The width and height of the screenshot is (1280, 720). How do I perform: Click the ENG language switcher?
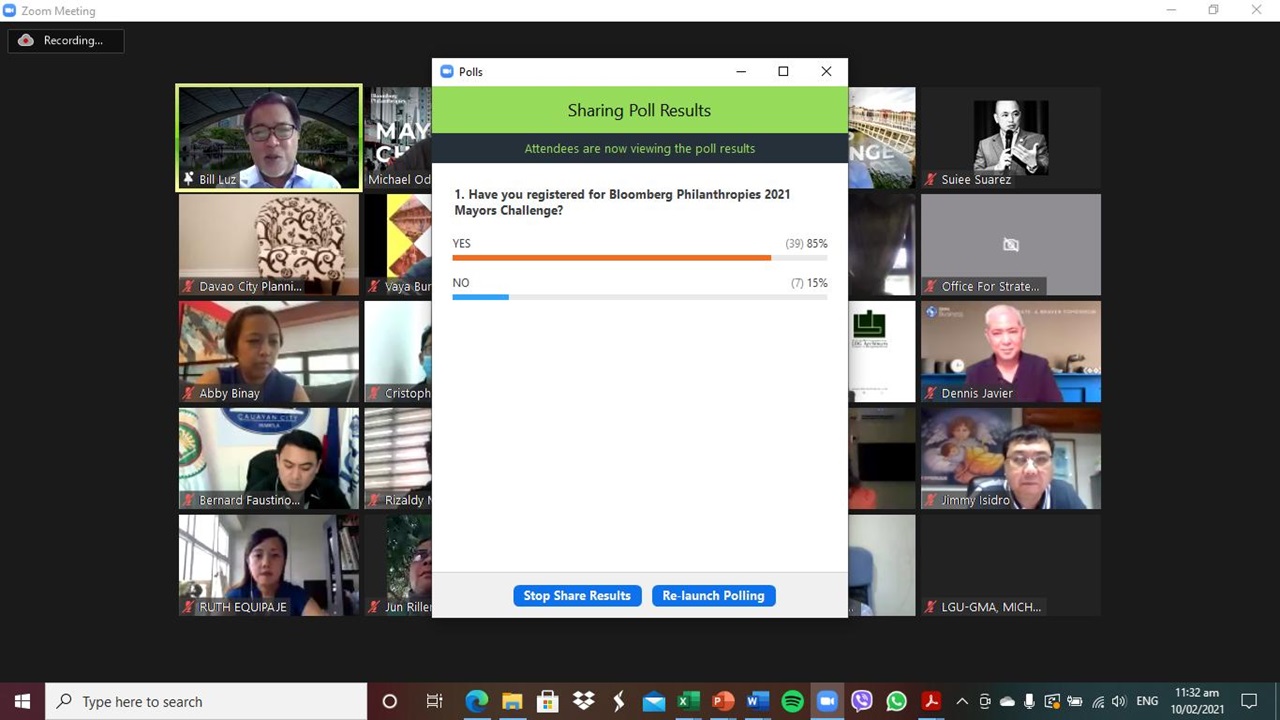(1147, 702)
